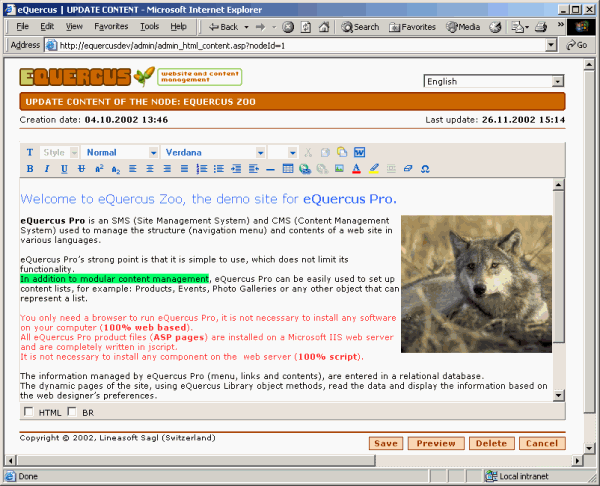Click the paste from Word icon
The image size is (600, 486).
click(x=359, y=152)
